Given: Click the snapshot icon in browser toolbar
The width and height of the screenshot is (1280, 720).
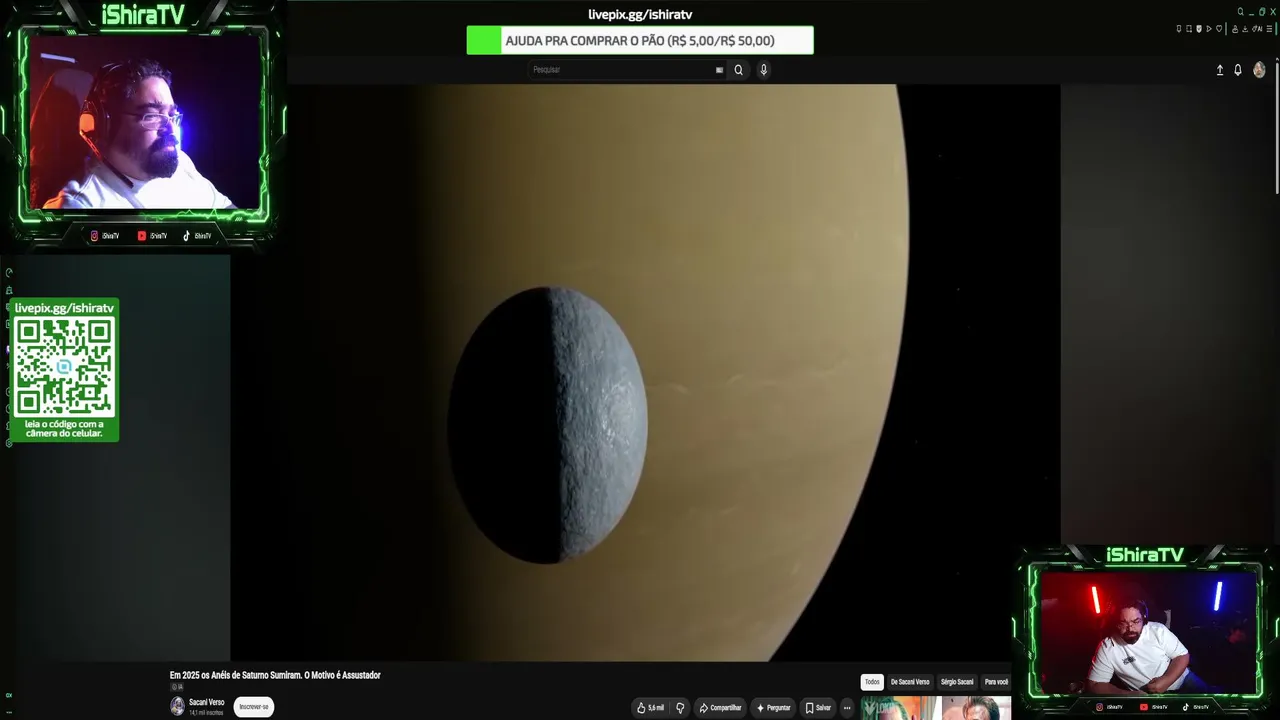Looking at the screenshot, I should [x=1189, y=29].
